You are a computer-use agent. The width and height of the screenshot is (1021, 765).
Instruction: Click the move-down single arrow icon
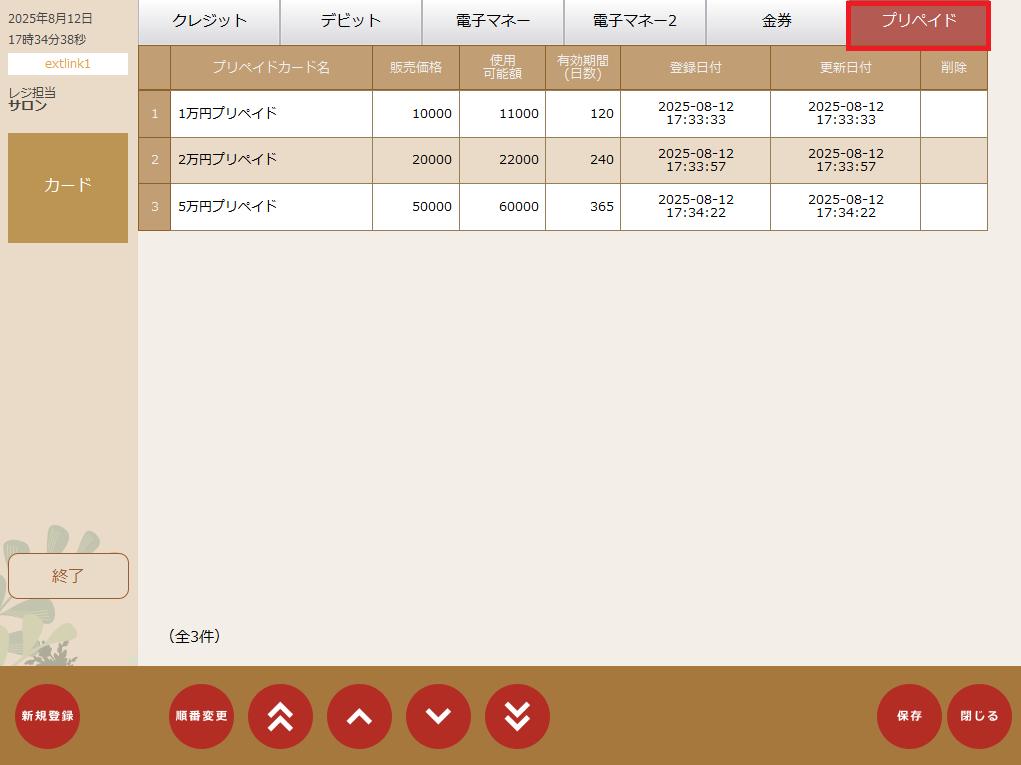(438, 716)
